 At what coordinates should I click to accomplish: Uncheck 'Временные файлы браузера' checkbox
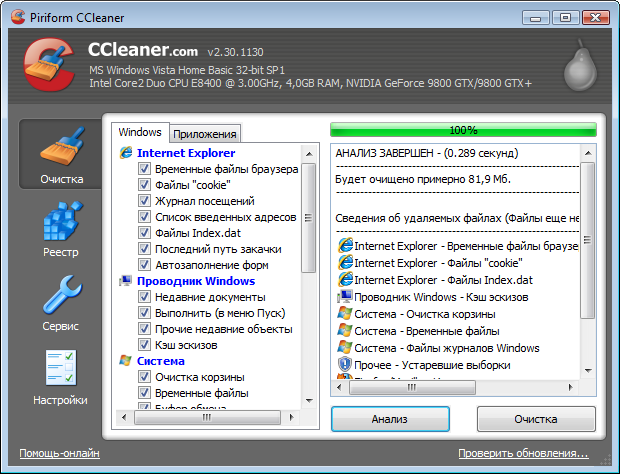tap(144, 169)
